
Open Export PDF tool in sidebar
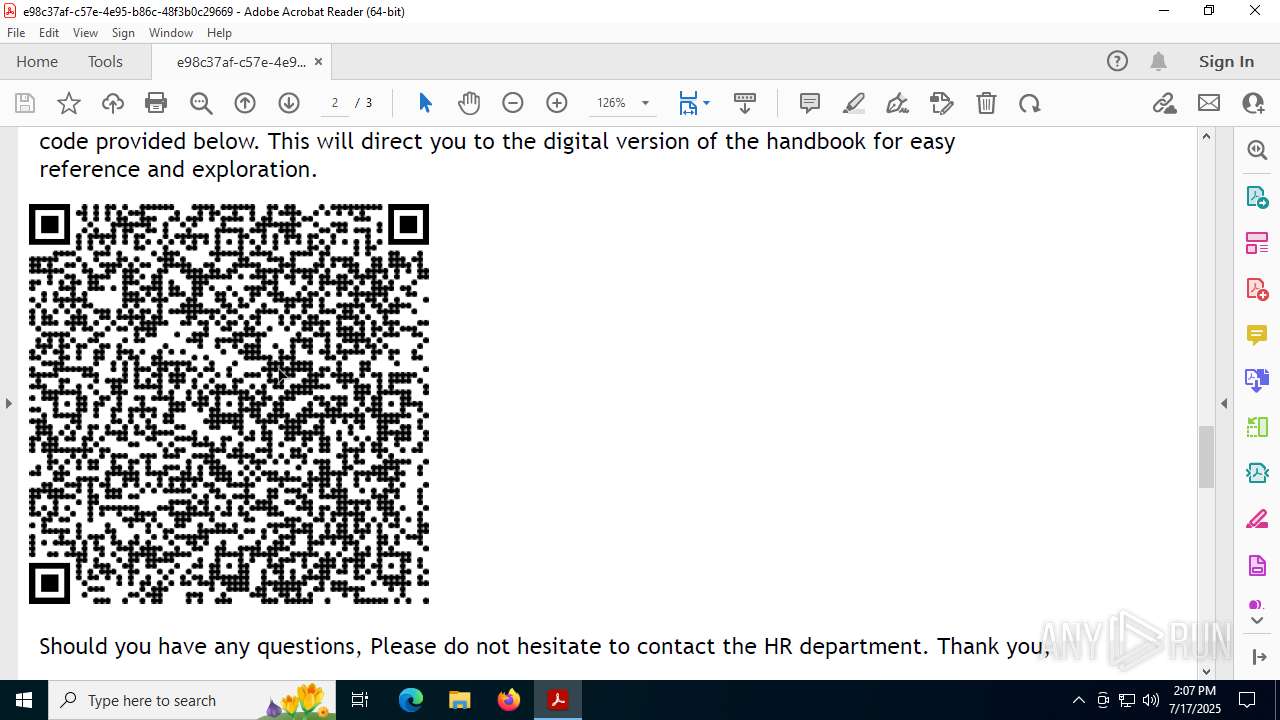[1257, 197]
